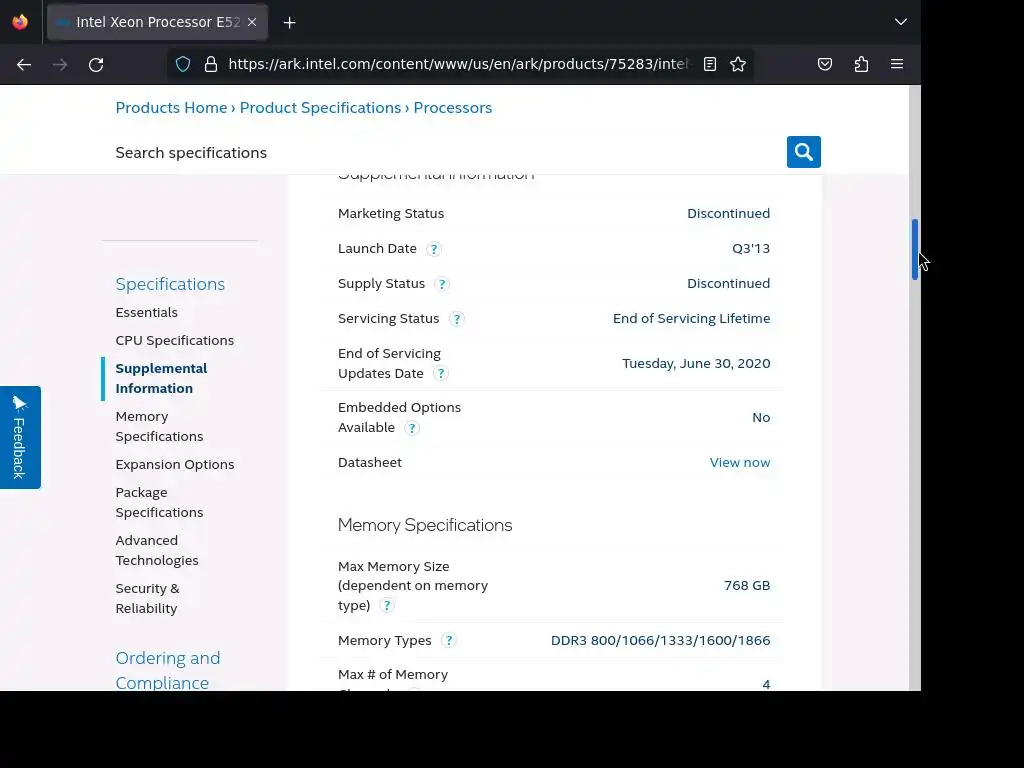
Task: Open a new browser tab
Action: tap(289, 23)
